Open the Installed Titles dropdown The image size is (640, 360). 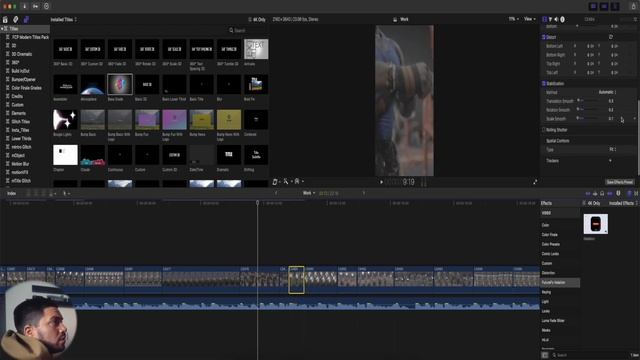click(64, 19)
